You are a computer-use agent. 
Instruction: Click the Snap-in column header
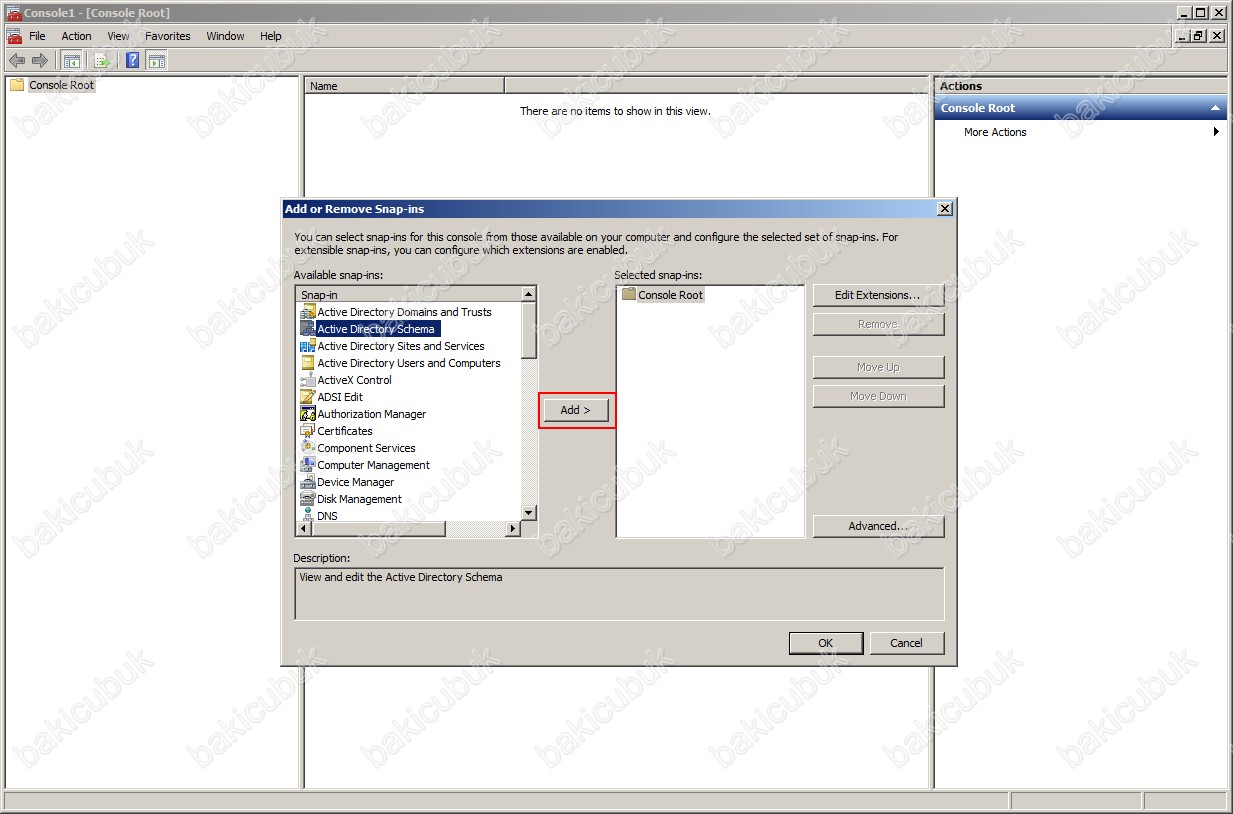tap(408, 294)
